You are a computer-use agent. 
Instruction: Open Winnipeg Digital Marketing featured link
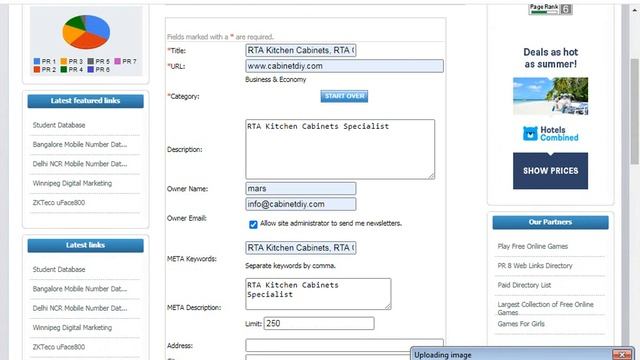tap(72, 183)
